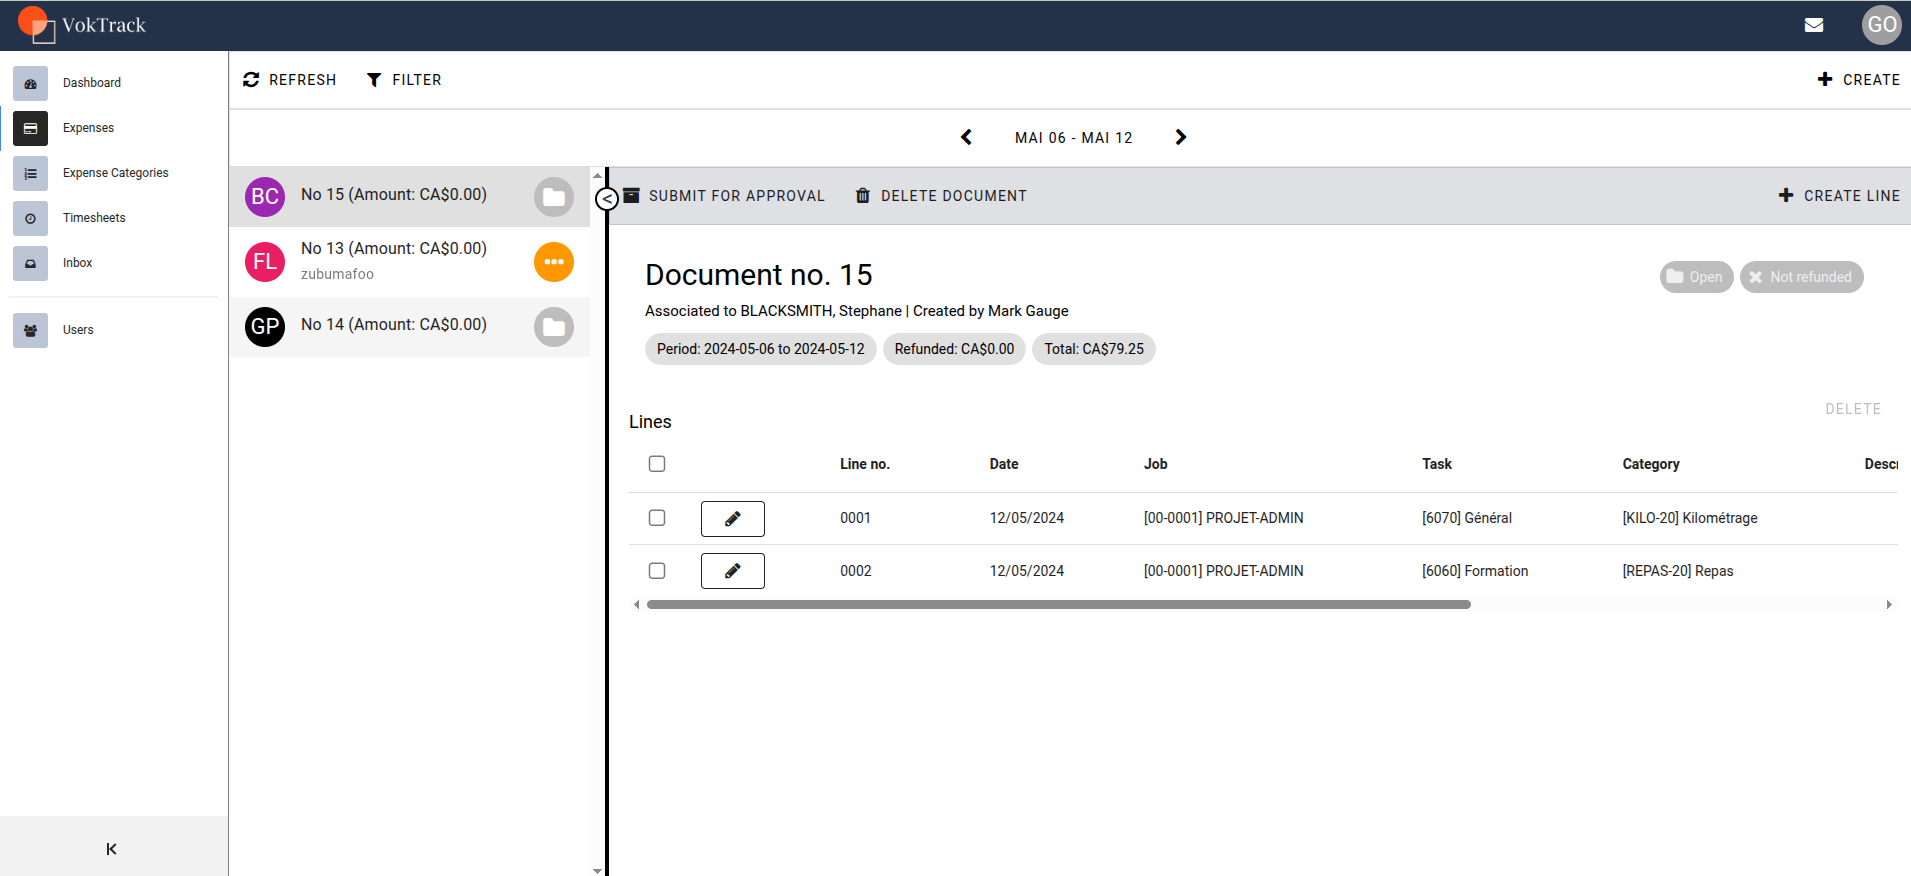Click the FL avatar of document No 13
The width and height of the screenshot is (1911, 876).
(x=265, y=262)
